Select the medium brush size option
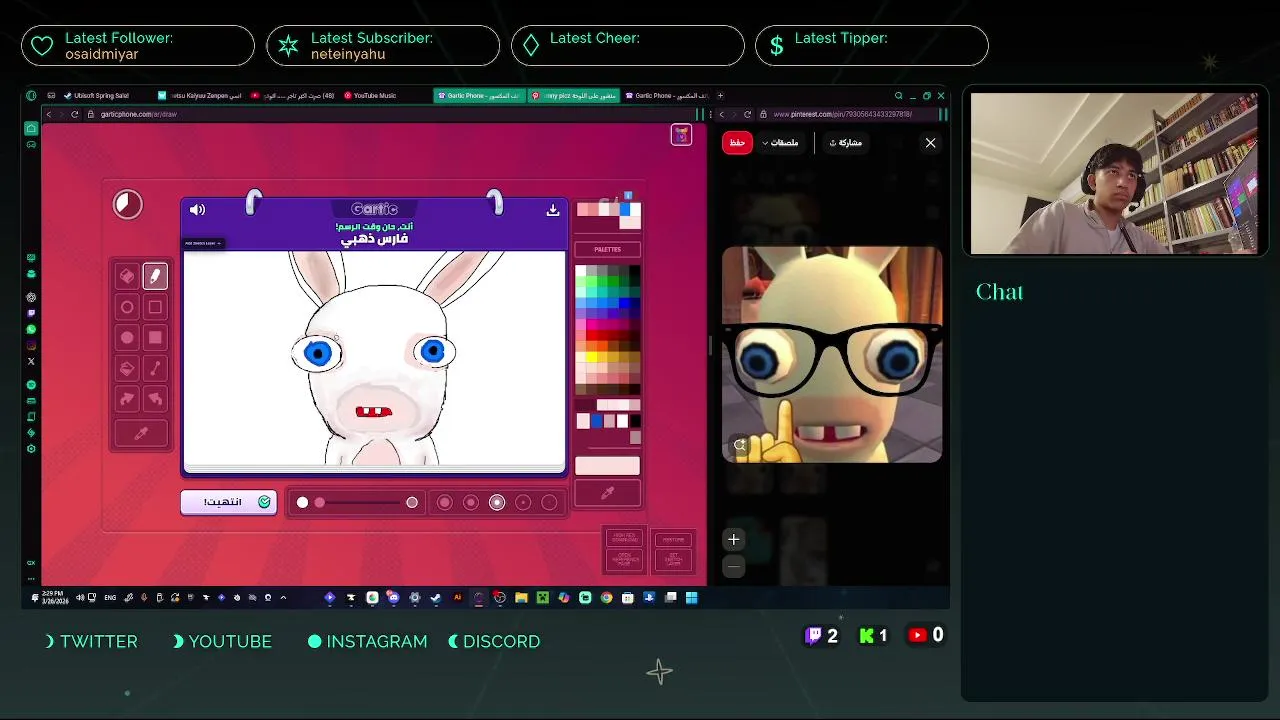Screen dimensions: 1280x720 coord(497,502)
